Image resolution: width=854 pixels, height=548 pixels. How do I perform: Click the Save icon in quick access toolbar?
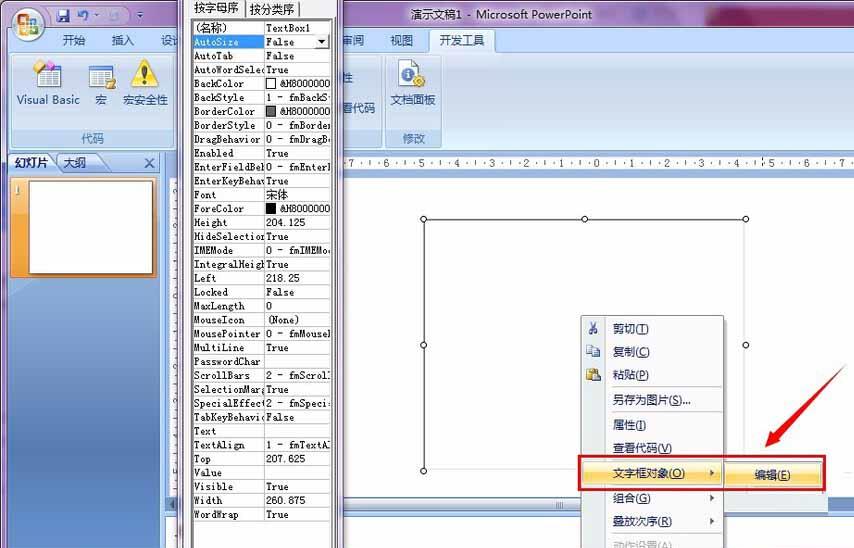click(x=63, y=16)
